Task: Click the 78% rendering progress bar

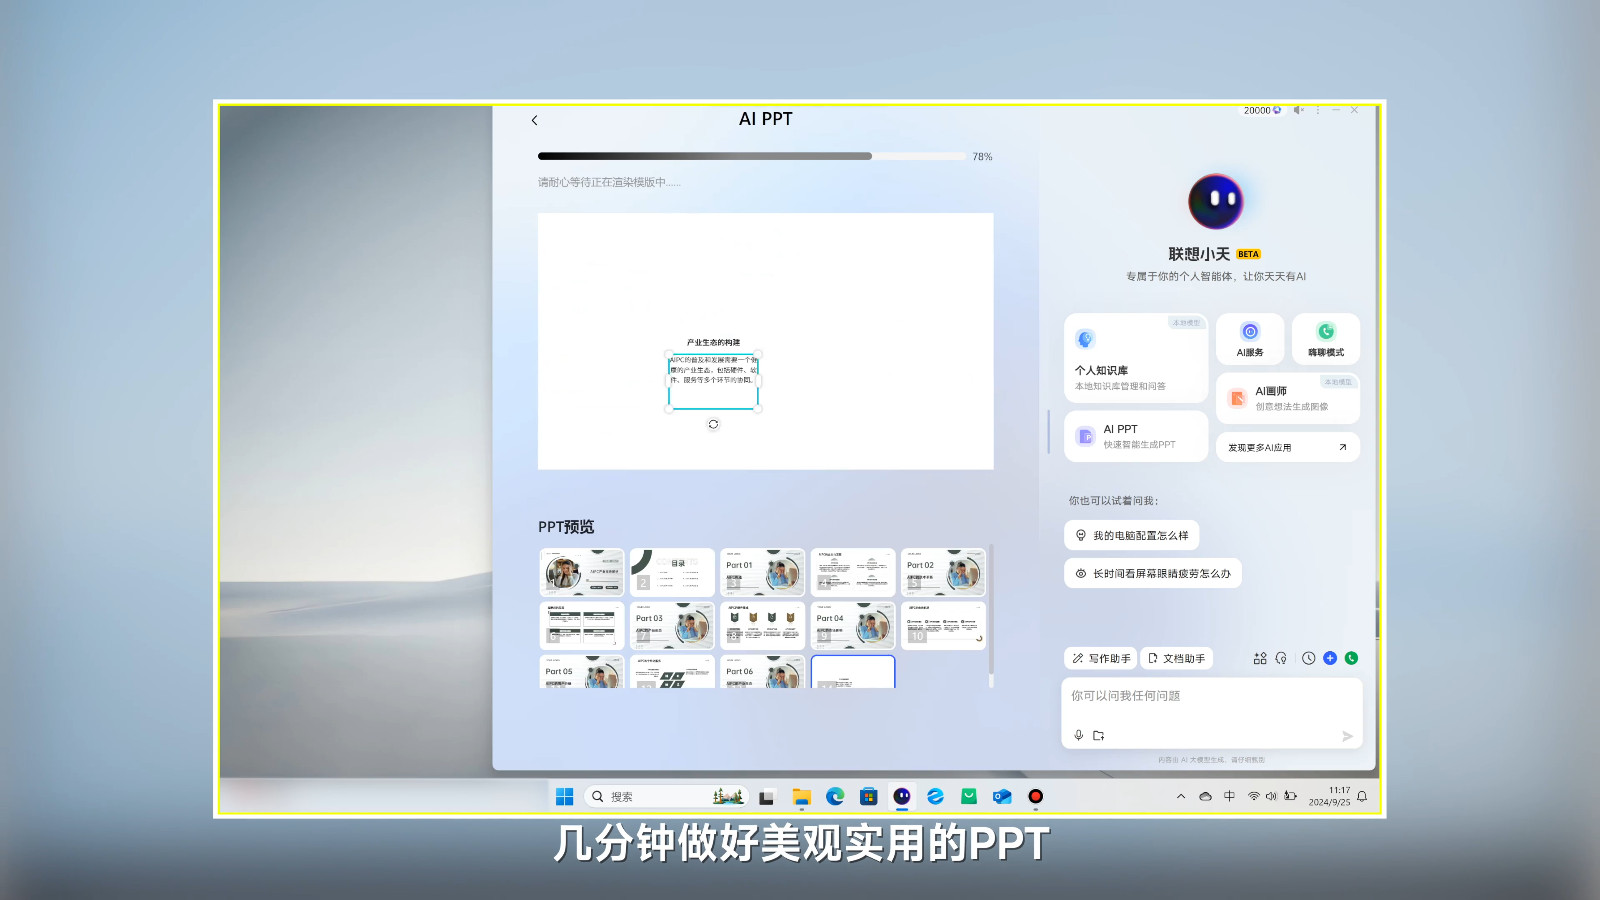Action: pos(752,156)
